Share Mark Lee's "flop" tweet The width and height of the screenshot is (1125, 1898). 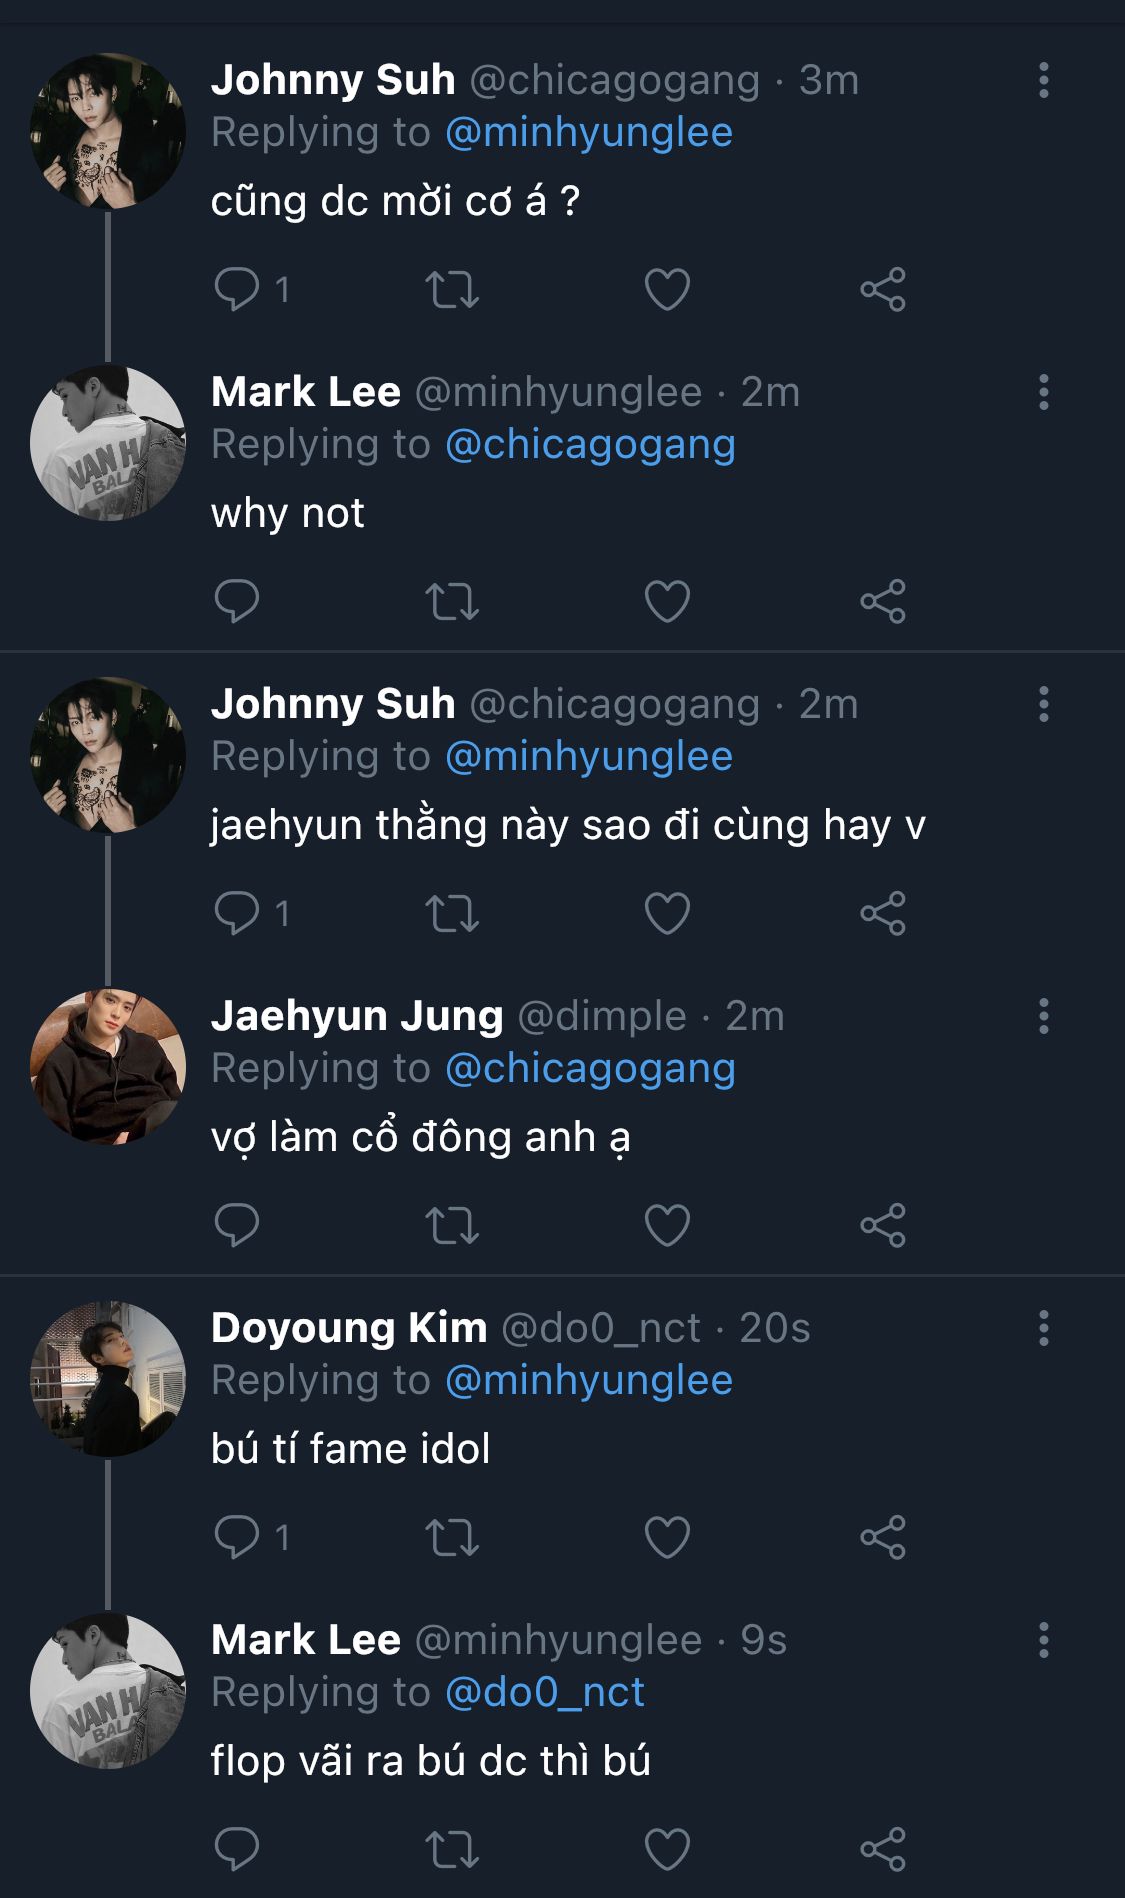click(x=883, y=1850)
